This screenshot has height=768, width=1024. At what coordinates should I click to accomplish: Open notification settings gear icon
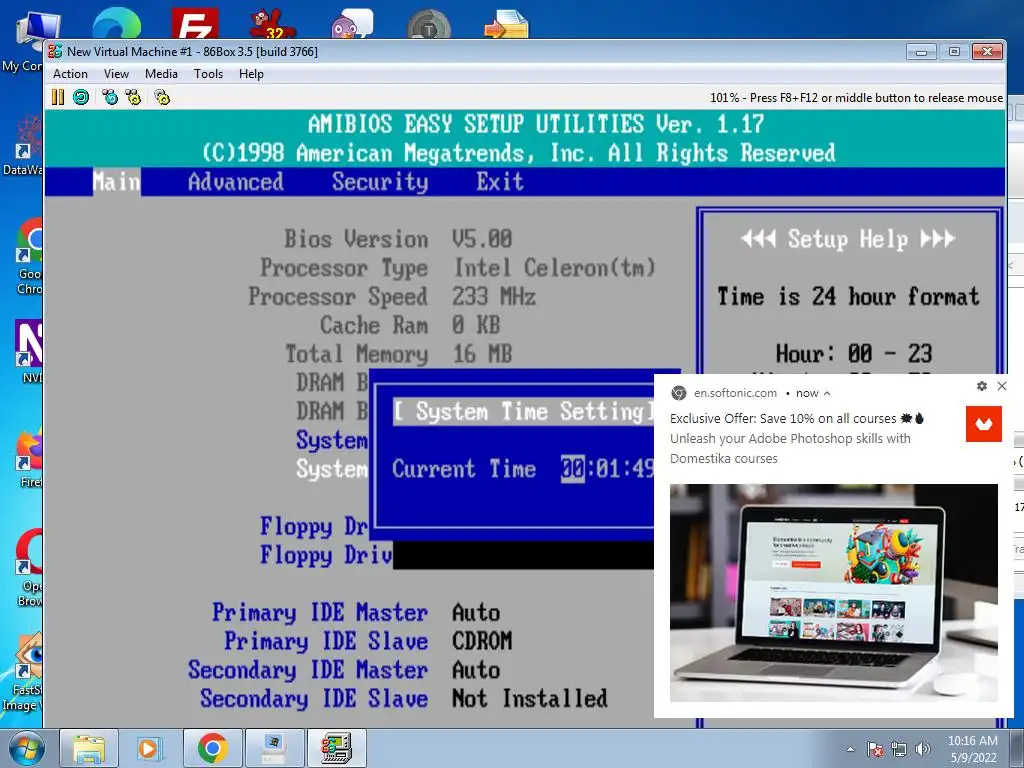coord(982,386)
